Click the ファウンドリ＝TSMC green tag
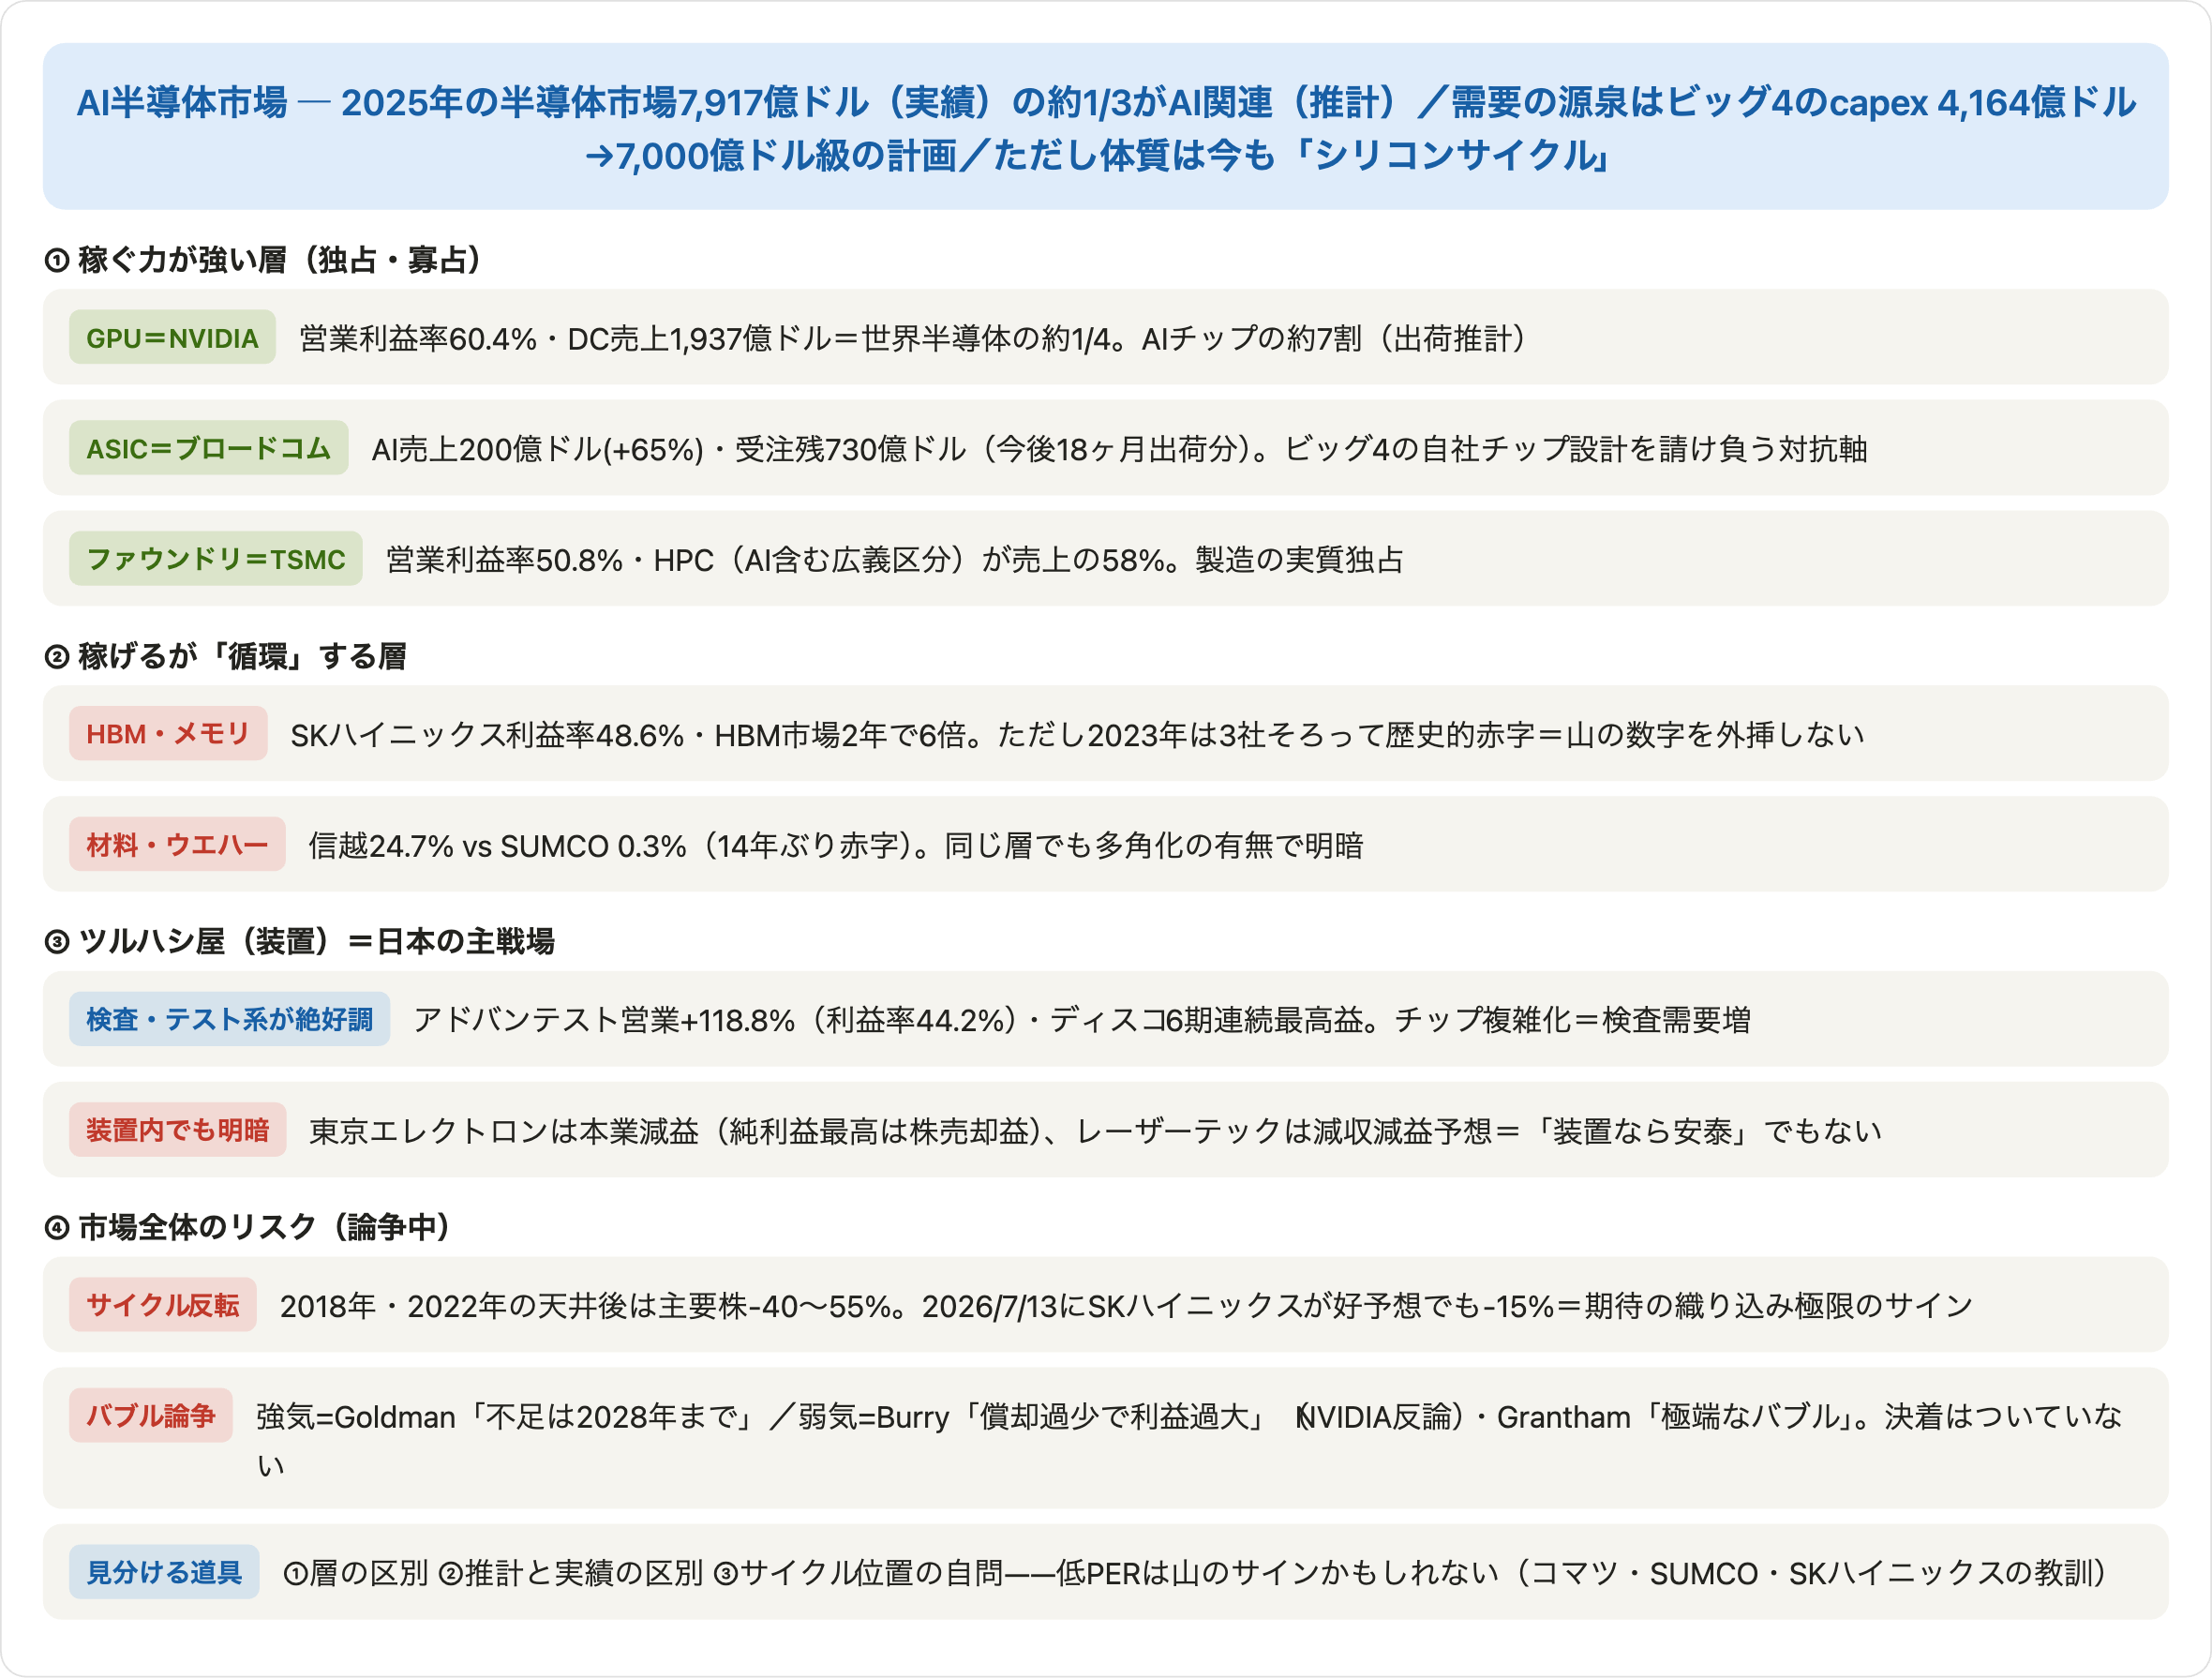The height and width of the screenshot is (1678, 2212). pos(216,559)
